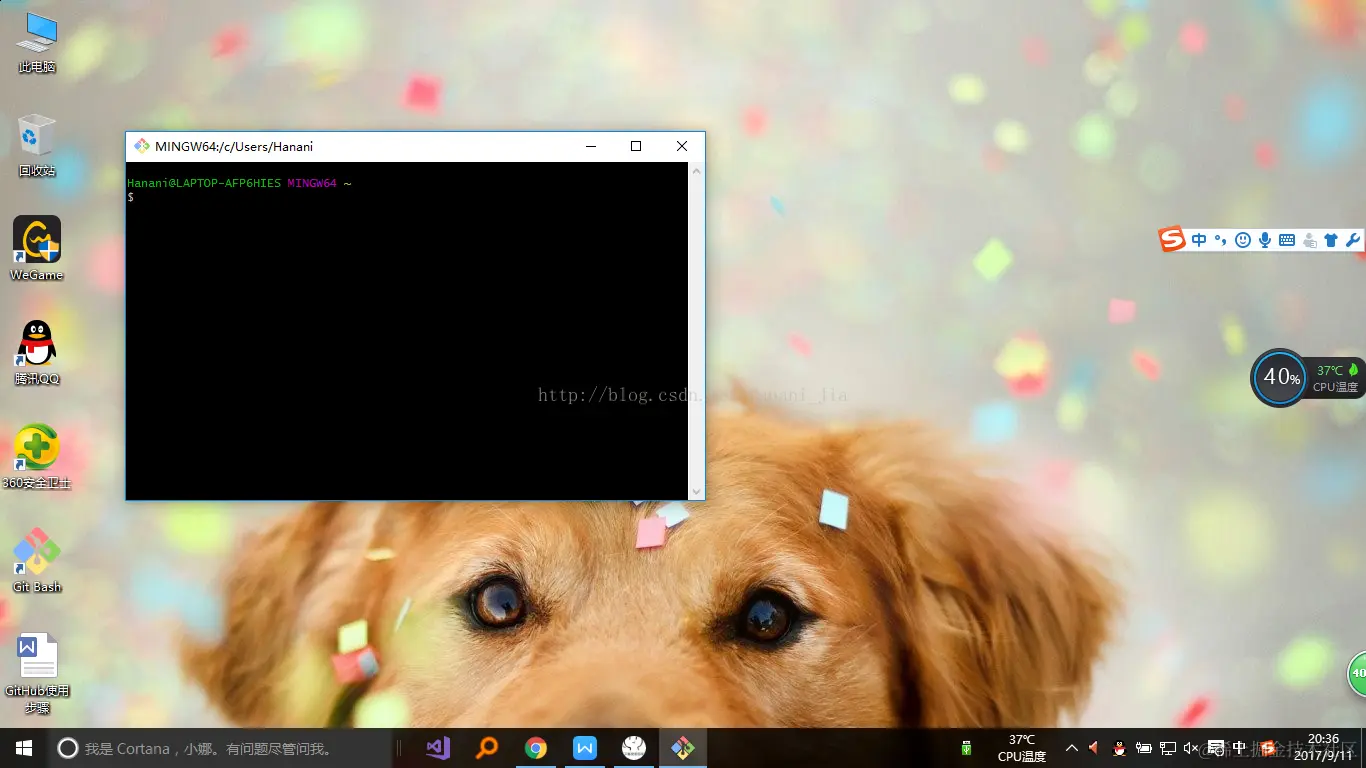Click the partial green circle at screen edge
The image size is (1366, 768).
(x=1357, y=673)
